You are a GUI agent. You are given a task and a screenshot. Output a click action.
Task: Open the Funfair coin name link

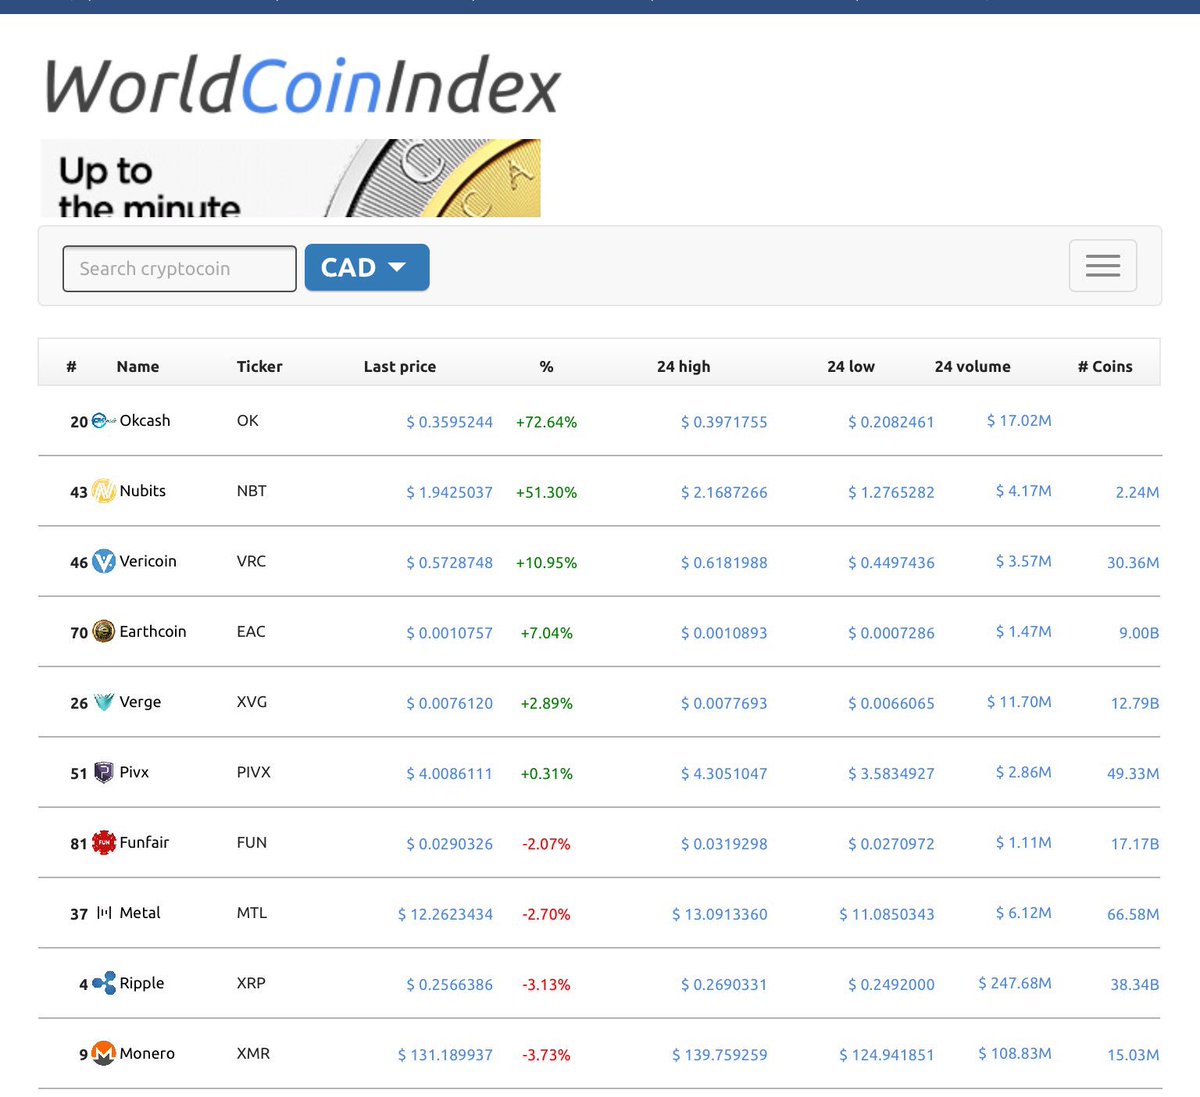click(144, 843)
